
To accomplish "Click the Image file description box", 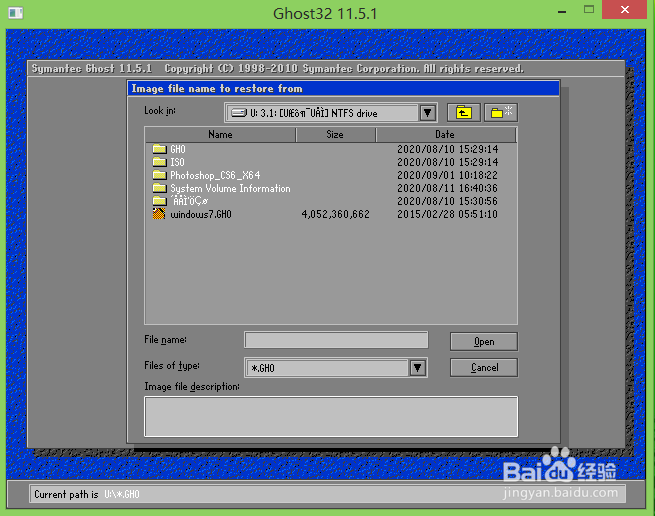I will pos(331,417).
